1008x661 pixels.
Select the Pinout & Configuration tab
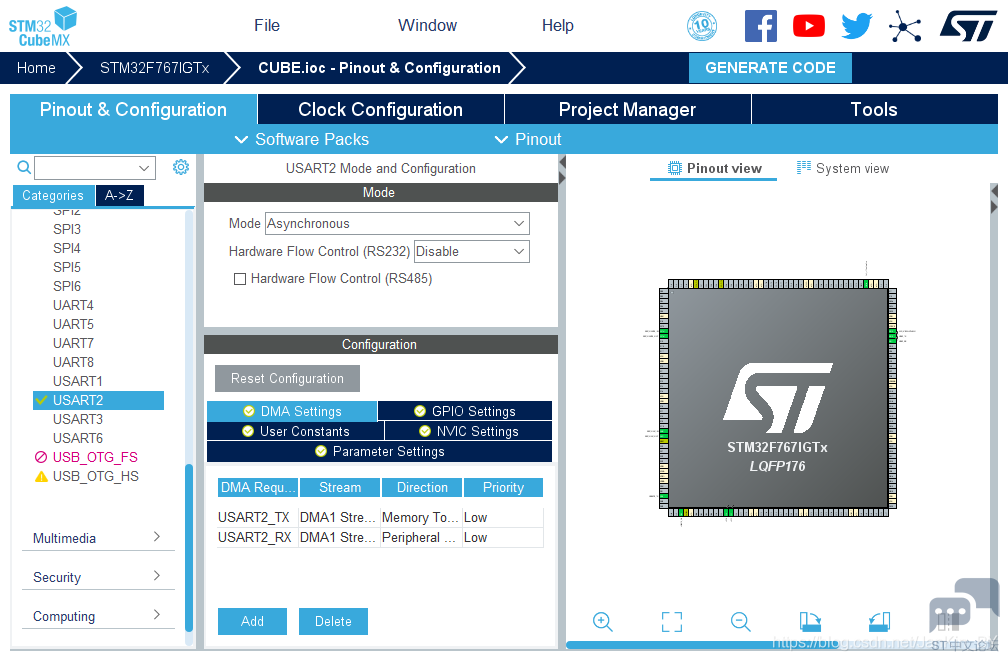point(133,109)
